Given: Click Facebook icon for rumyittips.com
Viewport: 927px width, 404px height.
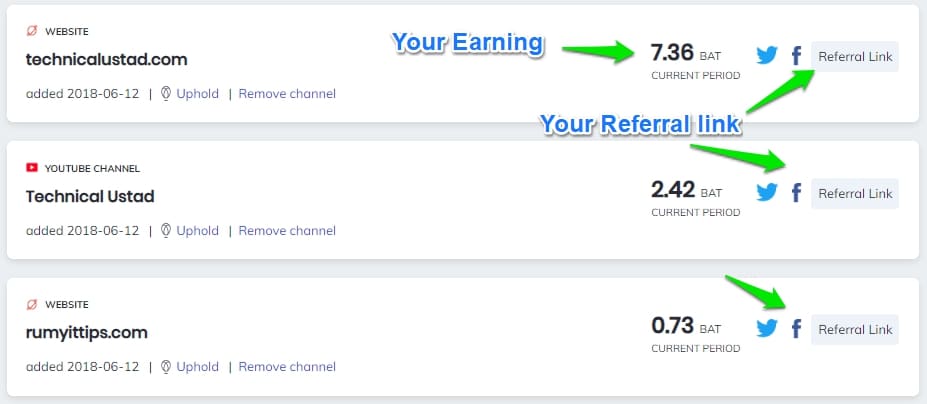Looking at the screenshot, I should pos(796,329).
